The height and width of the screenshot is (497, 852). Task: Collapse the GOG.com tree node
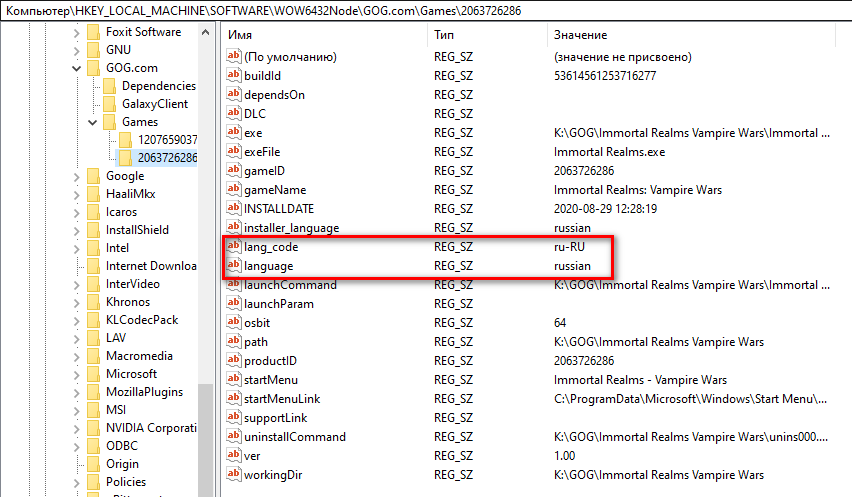coord(77,68)
